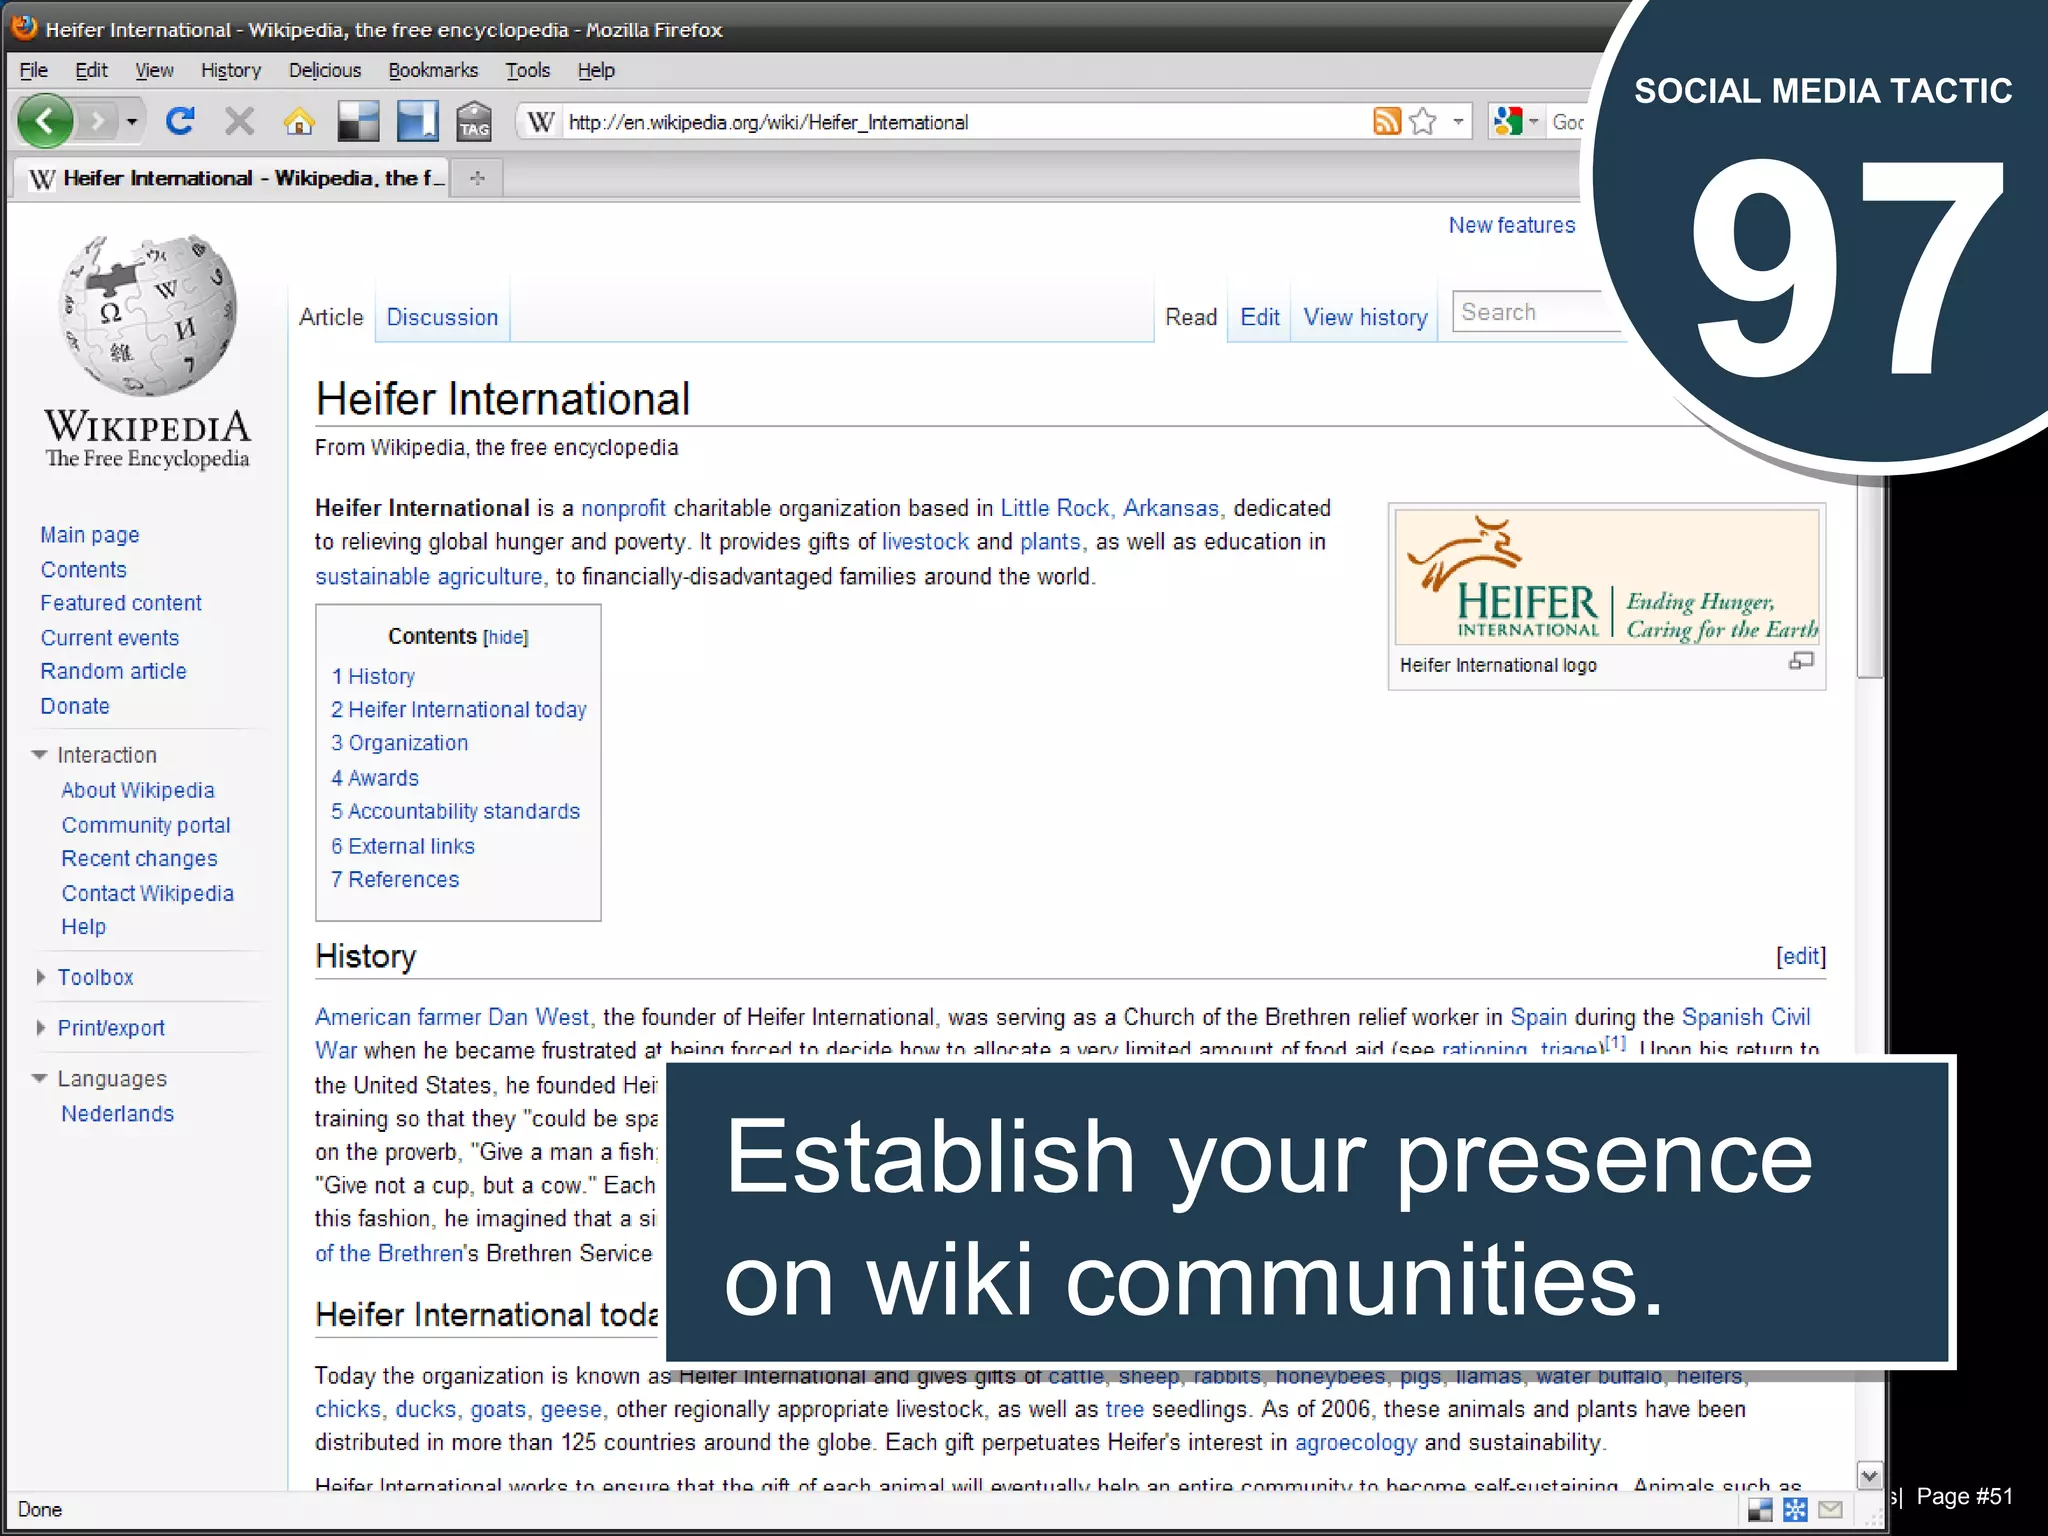Open the File menu
Image resolution: width=2048 pixels, height=1536 pixels.
(34, 70)
